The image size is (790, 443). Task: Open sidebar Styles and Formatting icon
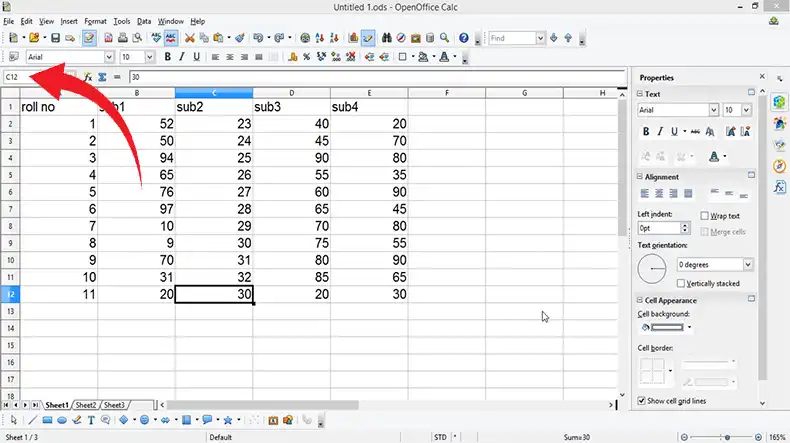click(x=779, y=123)
